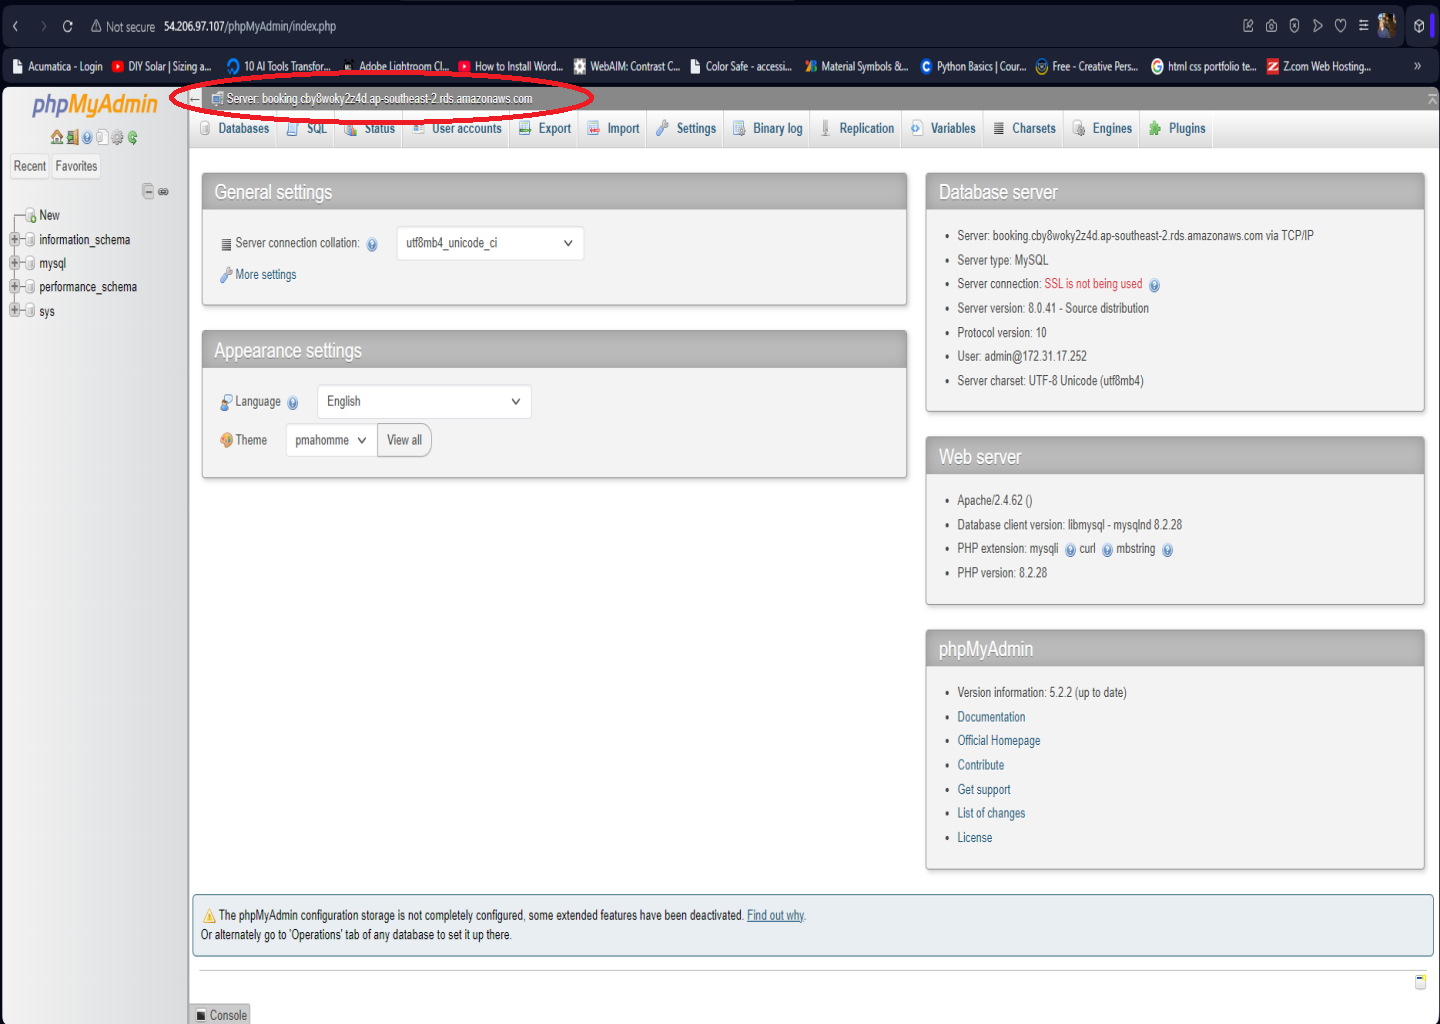Open the Official Homepage link

pyautogui.click(x=999, y=741)
